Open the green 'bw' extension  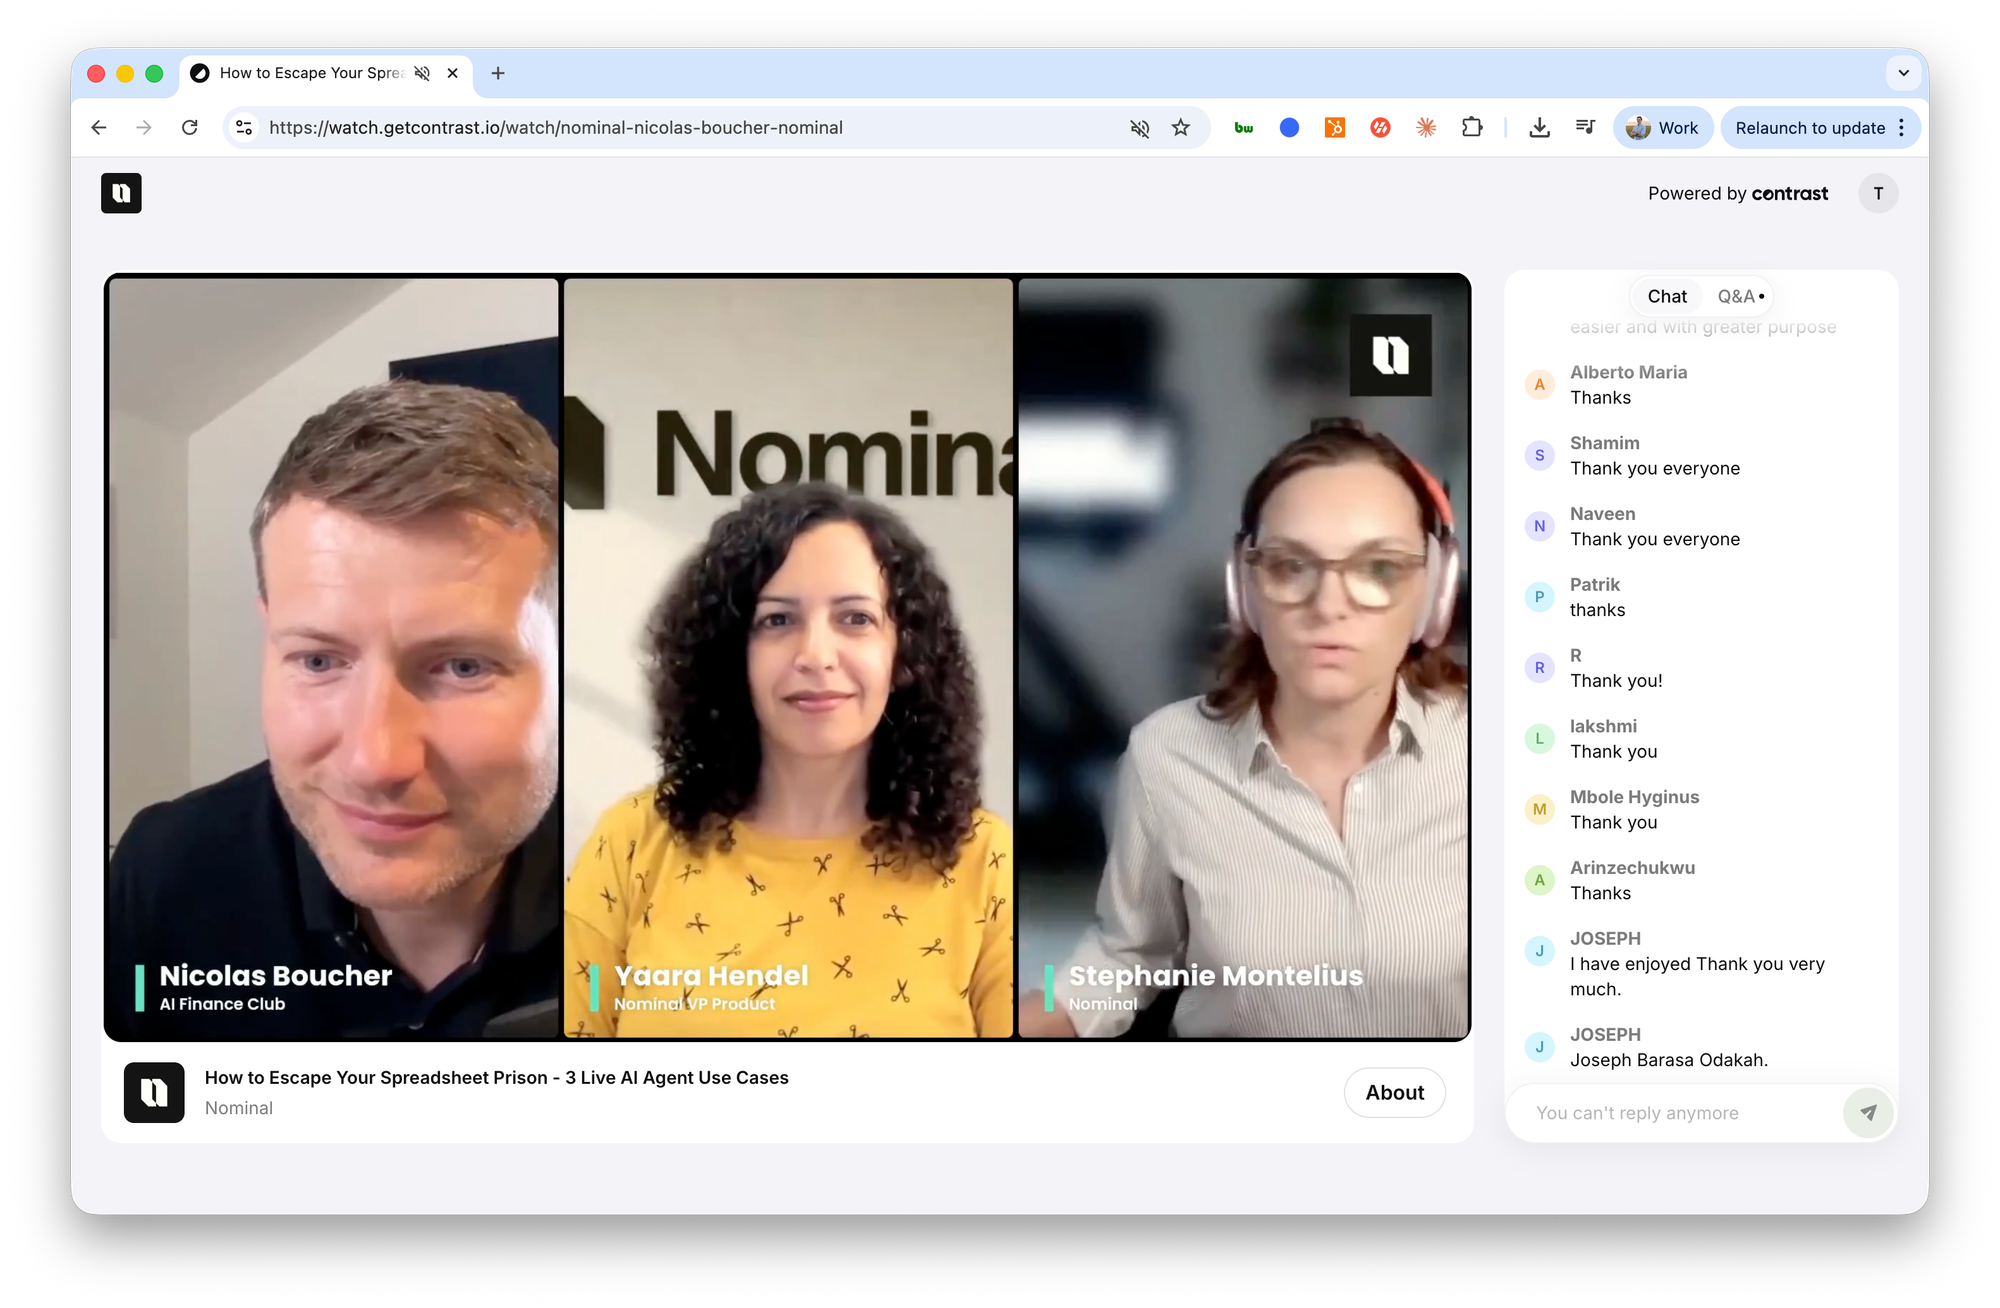[x=1244, y=127]
